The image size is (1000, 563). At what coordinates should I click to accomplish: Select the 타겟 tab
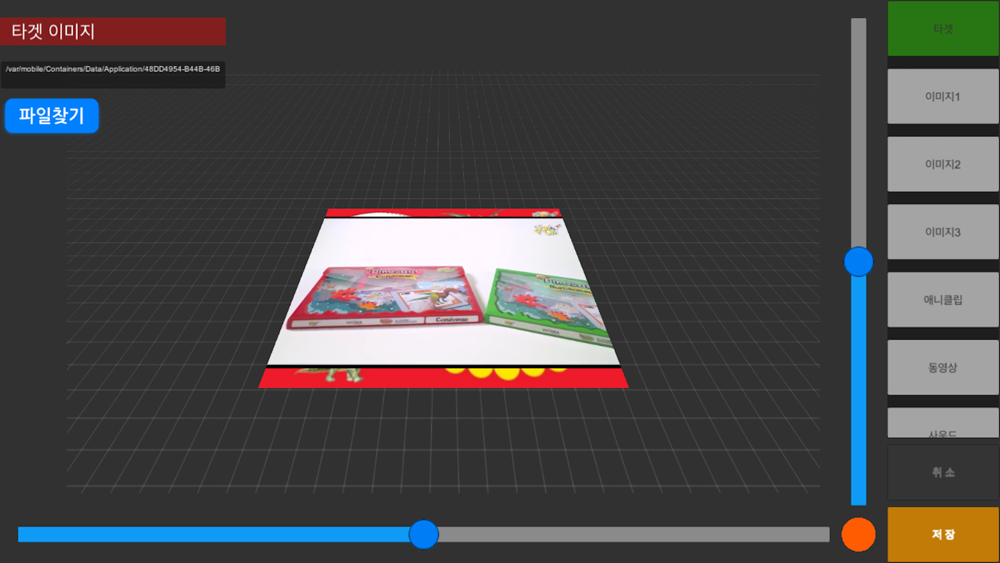point(943,29)
